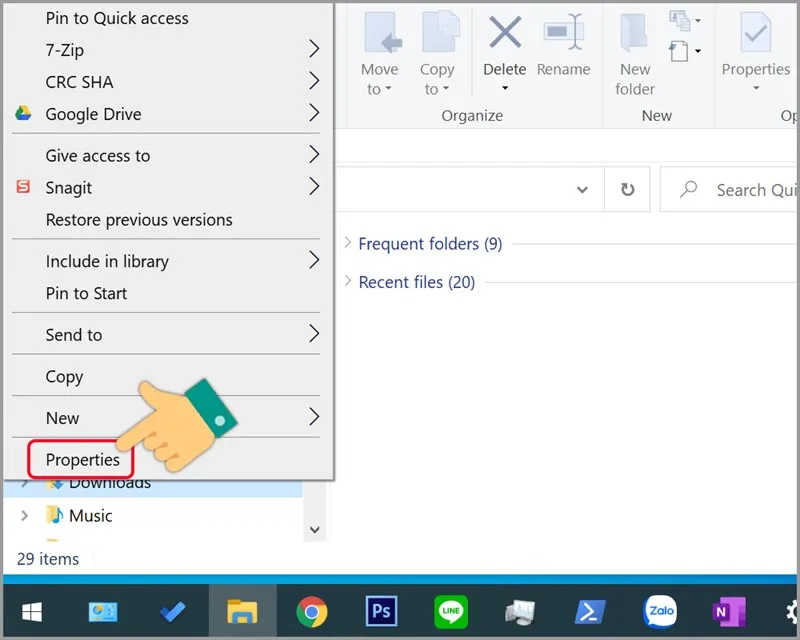Open the Zalo app in taskbar
Image resolution: width=800 pixels, height=640 pixels.
pos(660,610)
